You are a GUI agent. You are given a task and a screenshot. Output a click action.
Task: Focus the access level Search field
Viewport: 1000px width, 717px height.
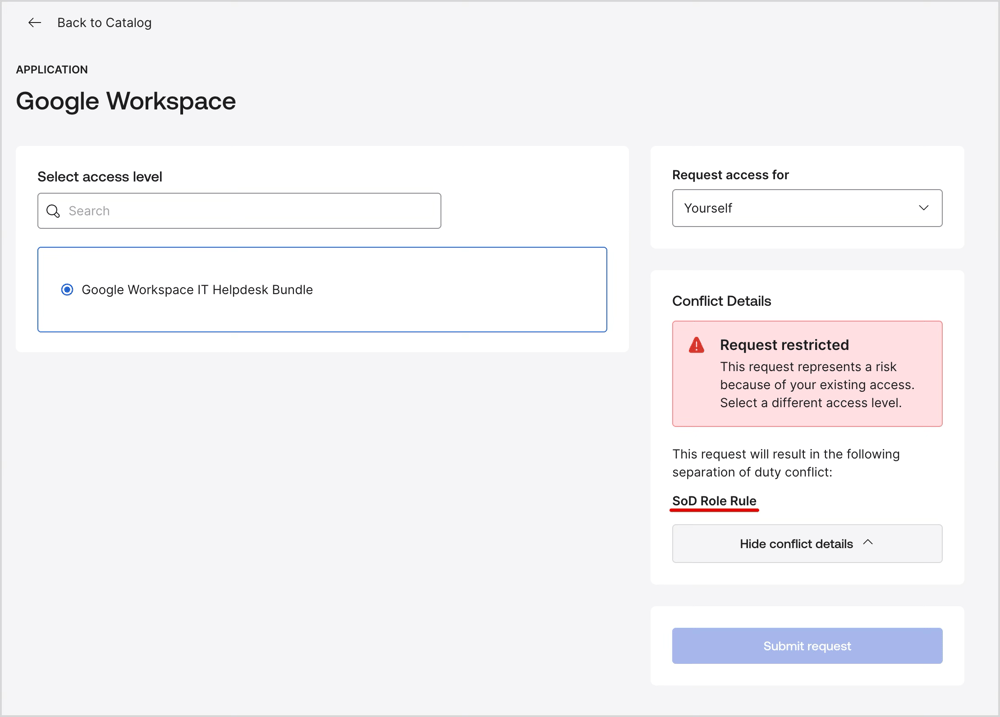(x=239, y=211)
